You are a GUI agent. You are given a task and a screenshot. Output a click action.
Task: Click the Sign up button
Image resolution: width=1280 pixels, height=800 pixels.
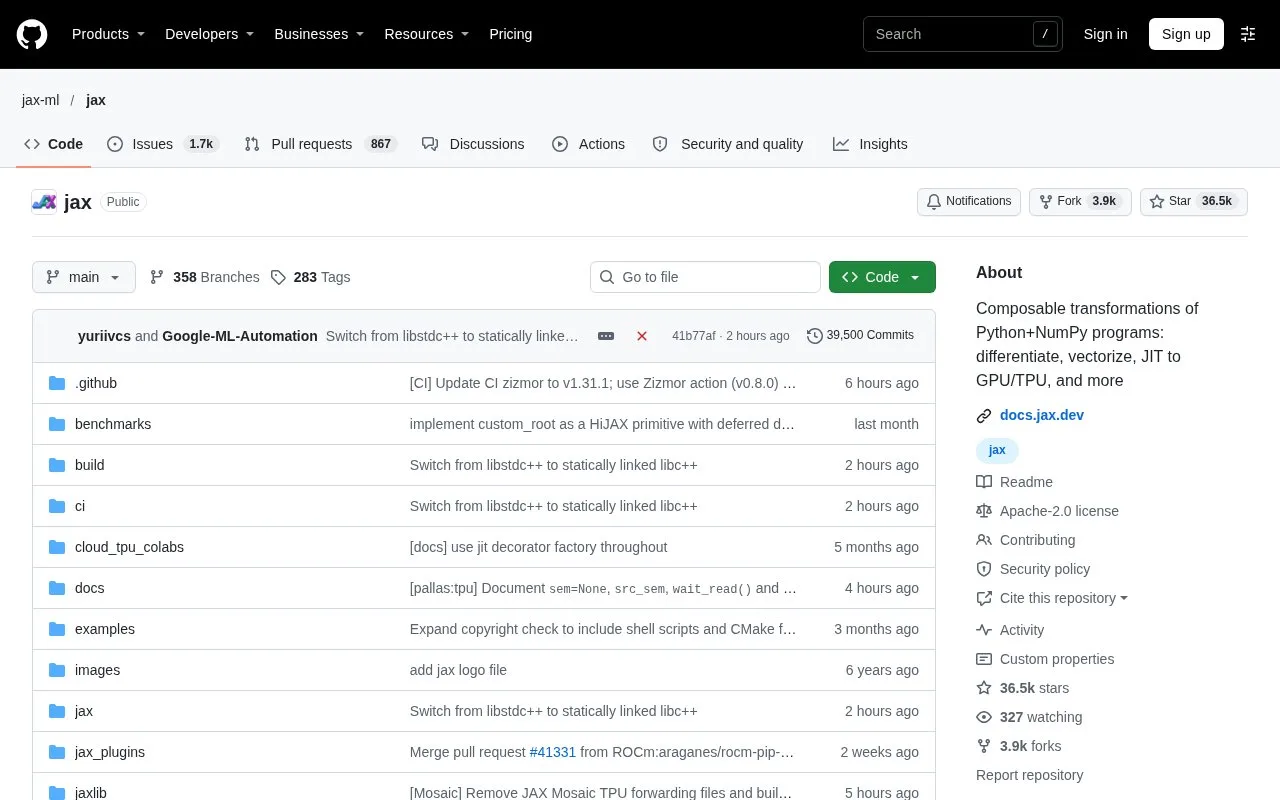1186,34
